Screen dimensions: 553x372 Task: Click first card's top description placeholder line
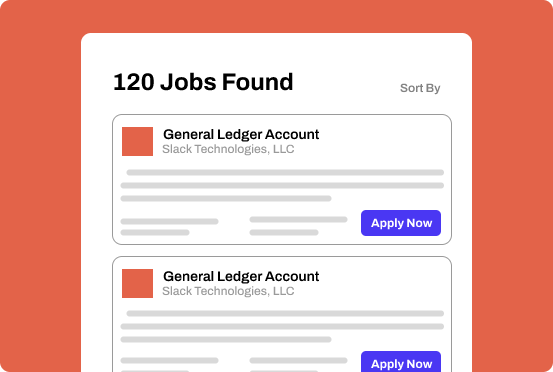click(x=285, y=172)
